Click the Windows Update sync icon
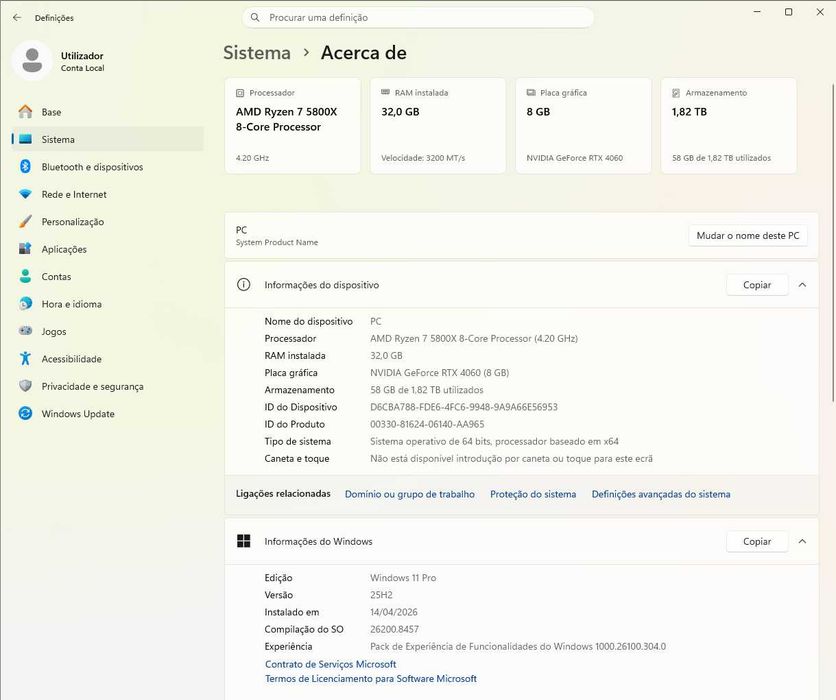 coord(25,413)
